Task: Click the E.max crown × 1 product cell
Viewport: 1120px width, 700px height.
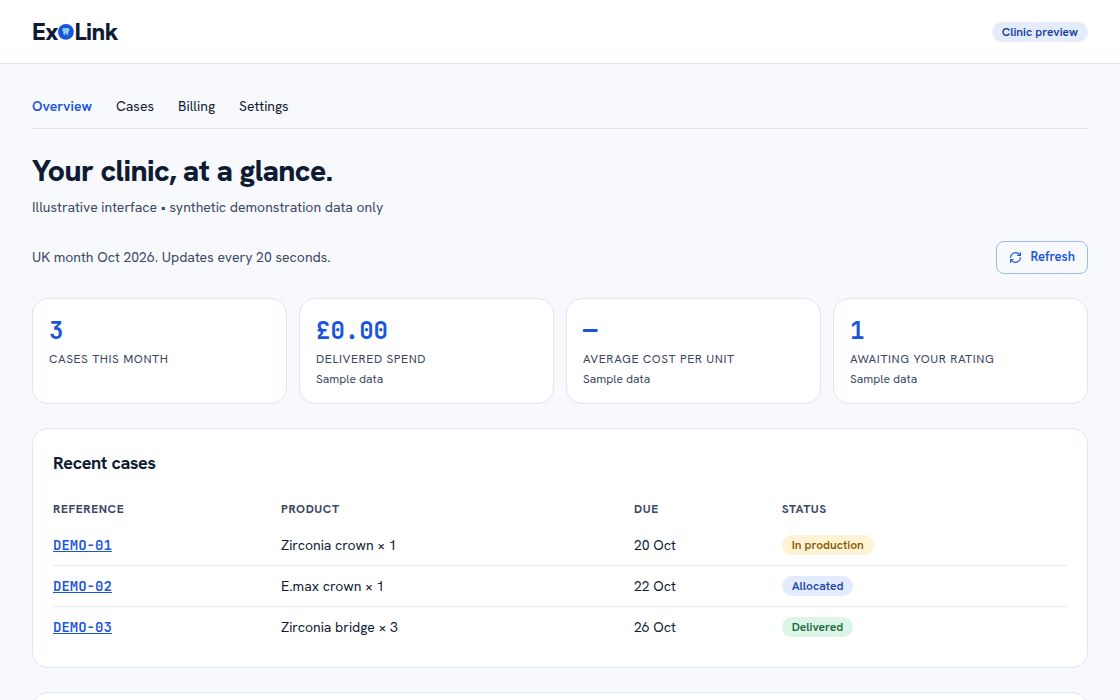Action: [332, 586]
